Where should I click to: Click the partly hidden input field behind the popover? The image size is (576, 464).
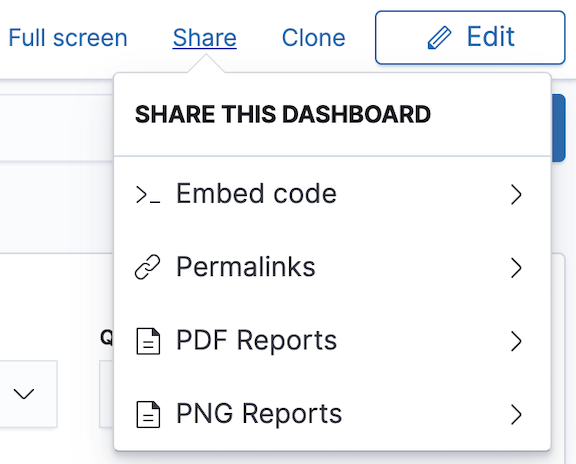click(x=107, y=394)
